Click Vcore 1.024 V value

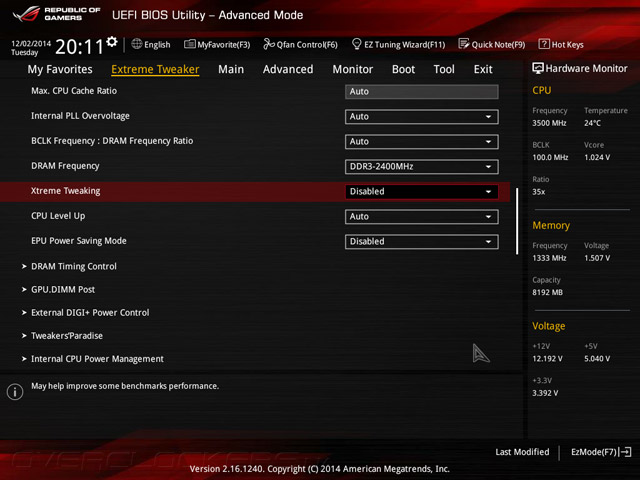tap(597, 158)
